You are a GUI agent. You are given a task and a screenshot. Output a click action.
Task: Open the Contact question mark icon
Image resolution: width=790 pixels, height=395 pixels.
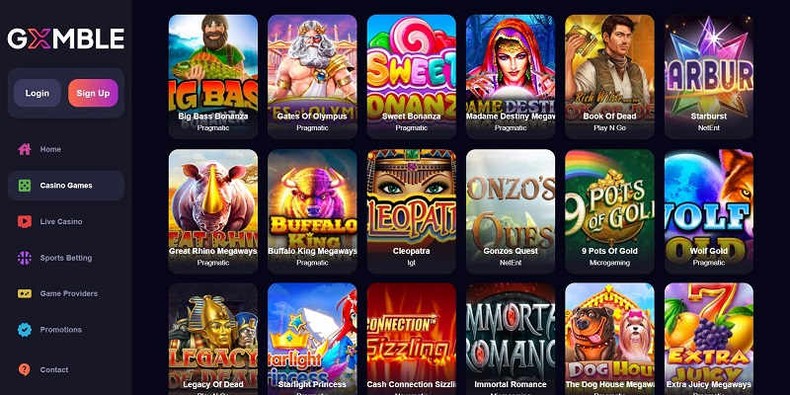[24, 370]
